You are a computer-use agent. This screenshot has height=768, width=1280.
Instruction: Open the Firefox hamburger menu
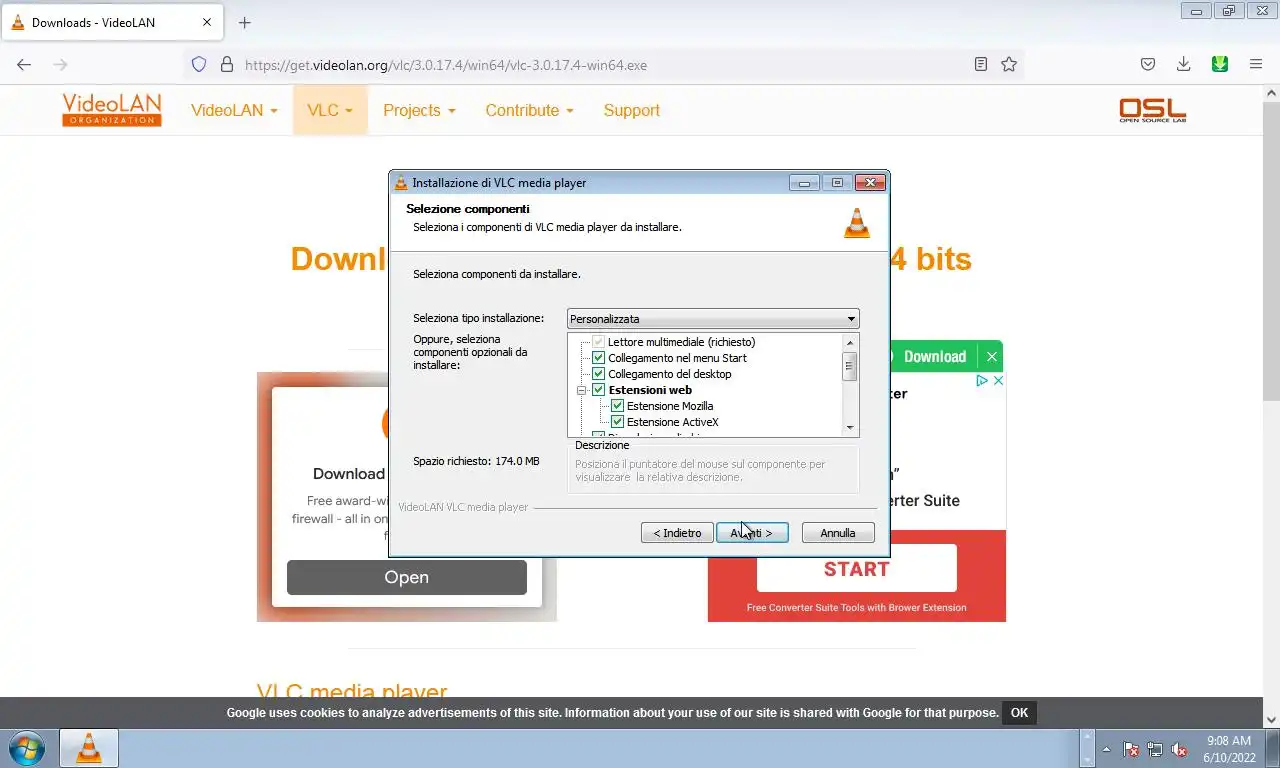tap(1256, 64)
